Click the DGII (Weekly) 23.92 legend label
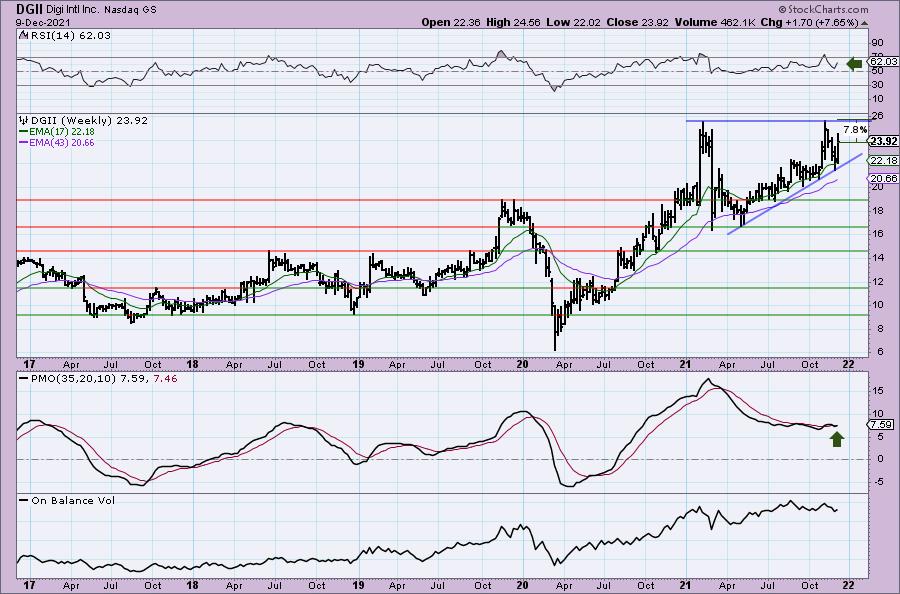 [x=89, y=121]
